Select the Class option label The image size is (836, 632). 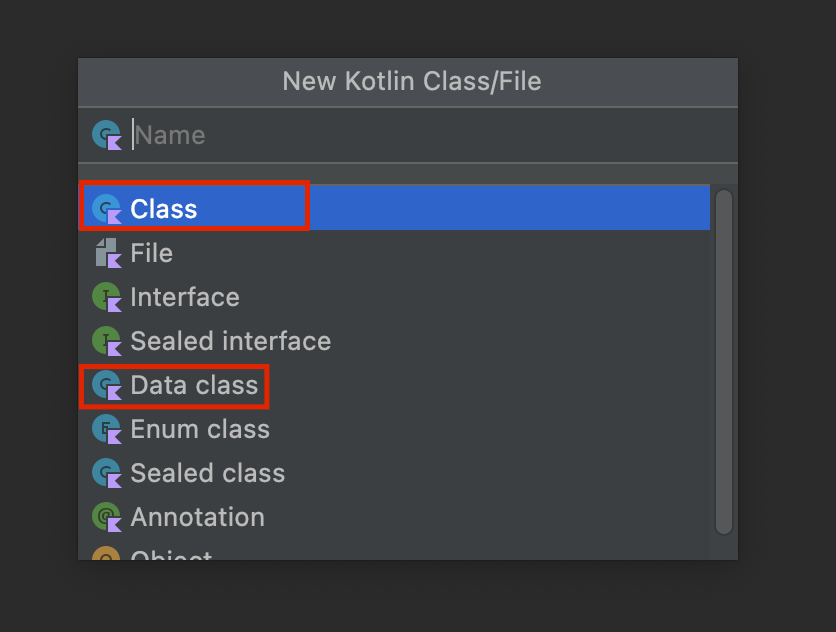pos(164,209)
